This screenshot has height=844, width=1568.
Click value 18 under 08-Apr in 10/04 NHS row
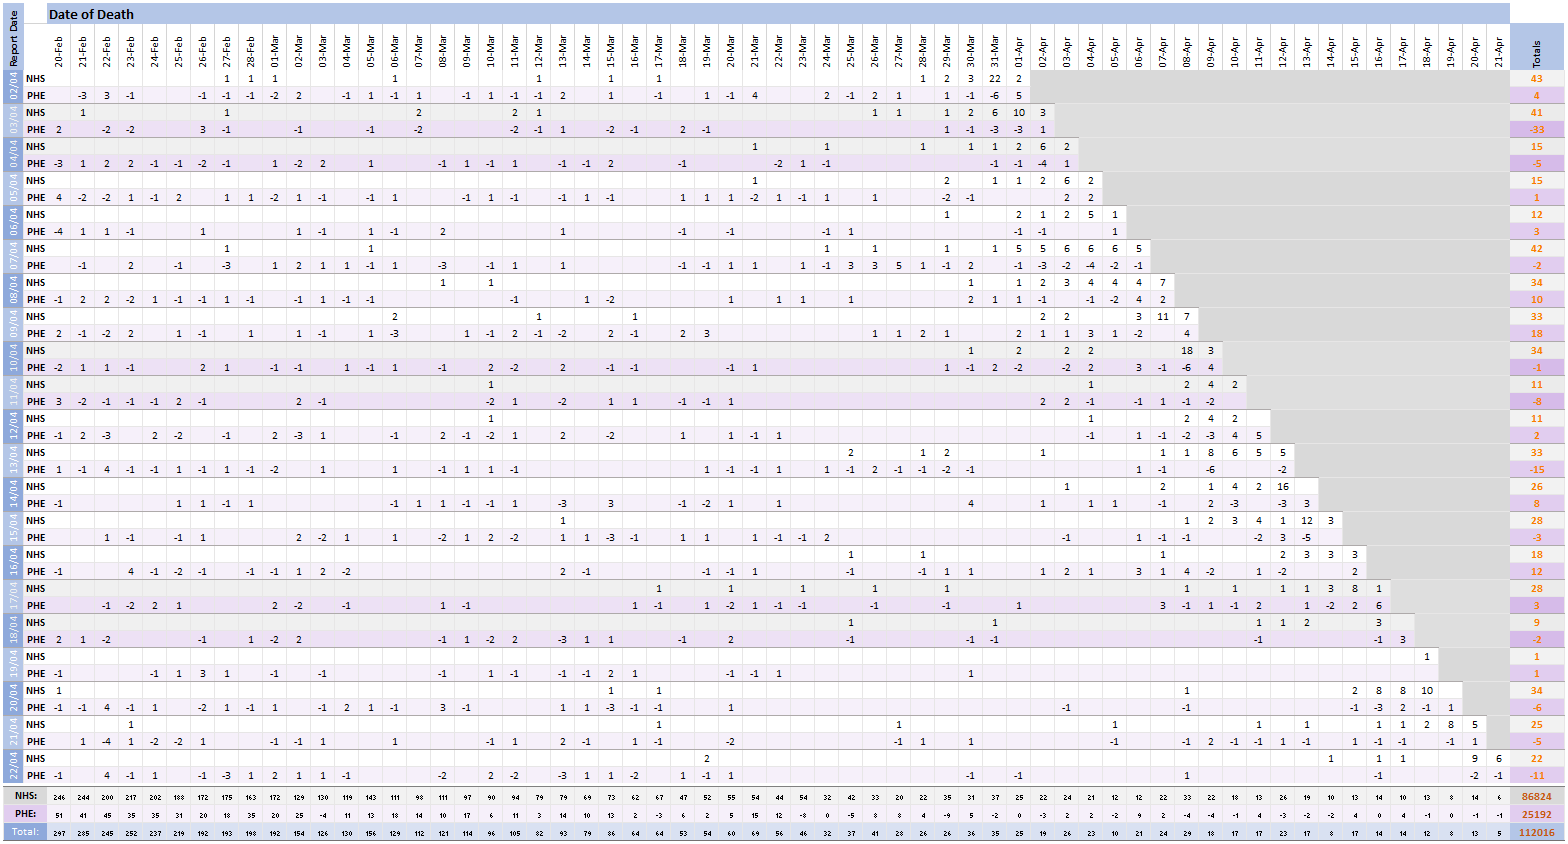(1187, 351)
